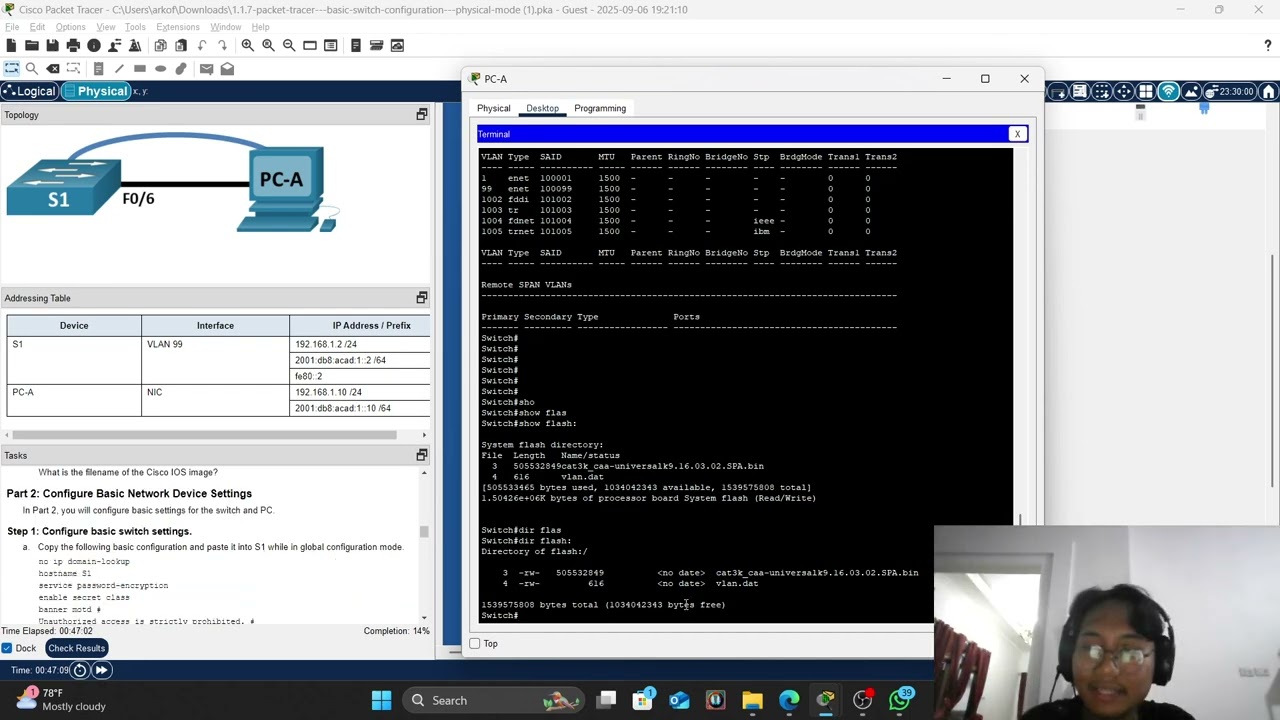The width and height of the screenshot is (1280, 720).
Task: Close the Terminal with X button
Action: (x=1017, y=134)
